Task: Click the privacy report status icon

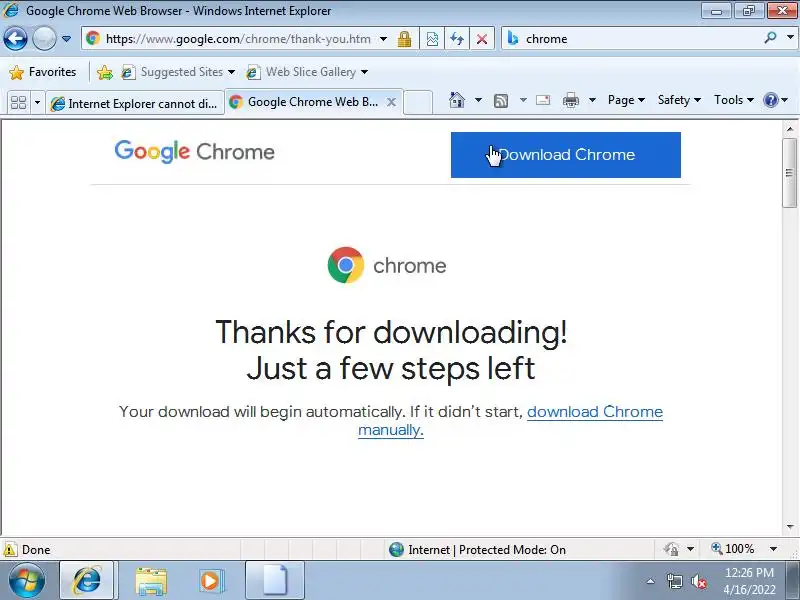Action: pyautogui.click(x=671, y=549)
